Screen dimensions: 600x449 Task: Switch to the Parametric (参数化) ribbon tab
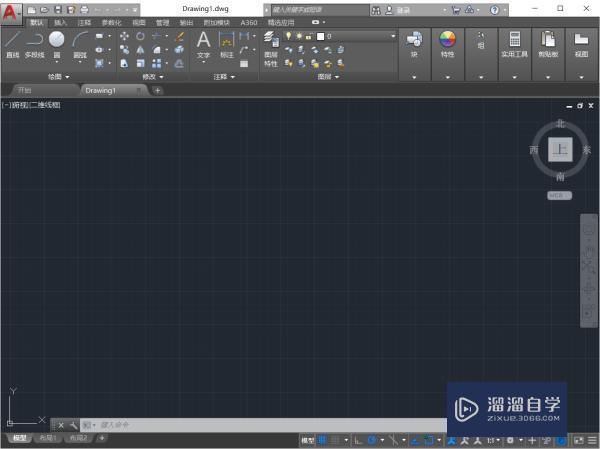point(111,23)
